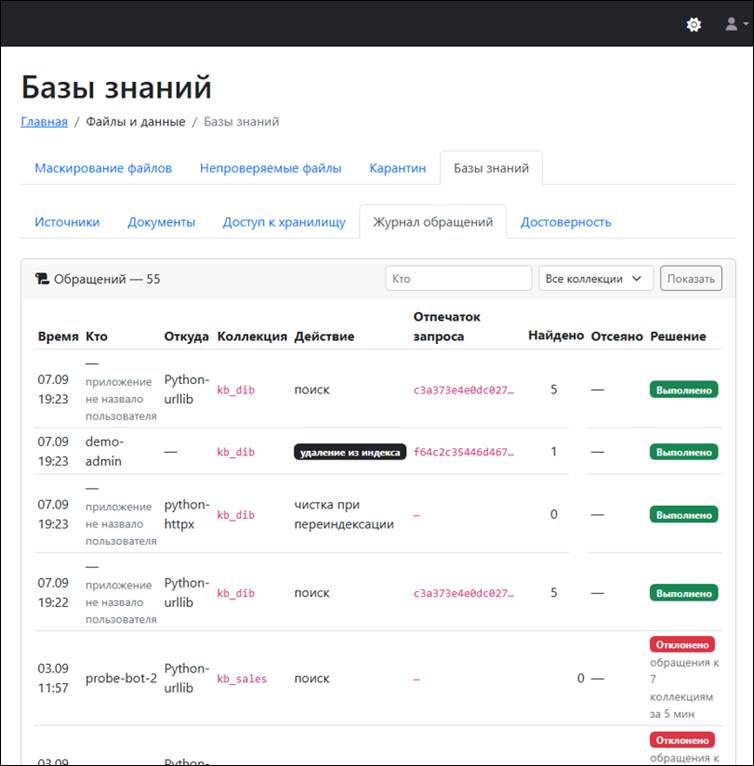Click kb_dib tag in python-httpx row
The image size is (754, 766).
[236, 515]
